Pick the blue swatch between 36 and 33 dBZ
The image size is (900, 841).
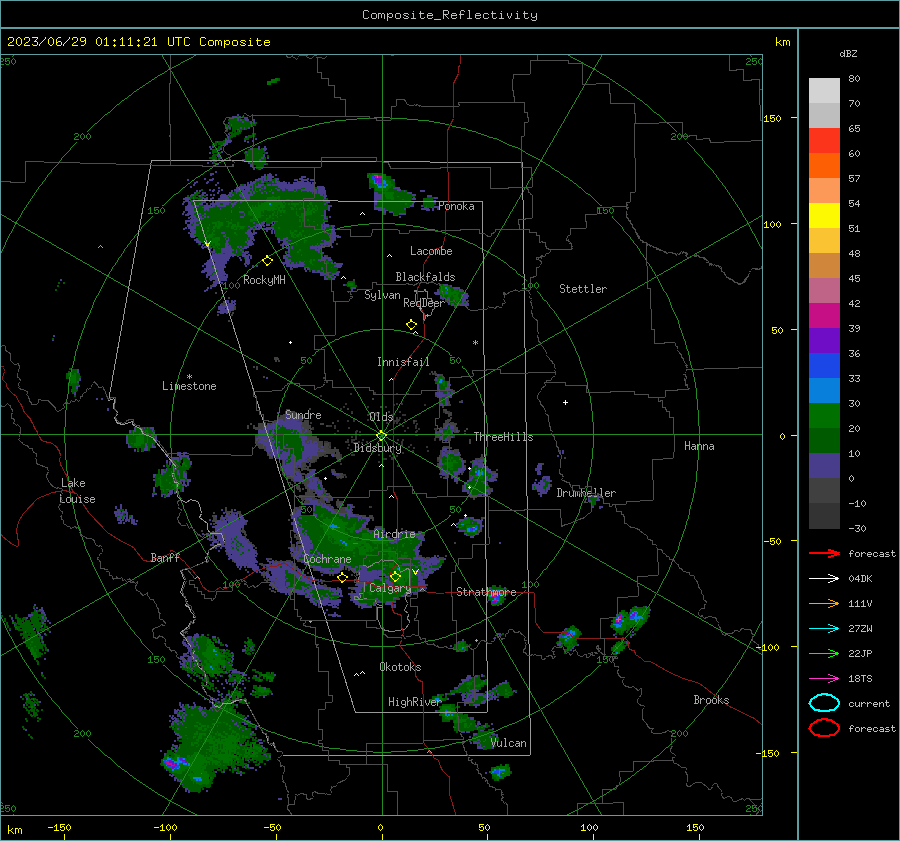tap(824, 366)
